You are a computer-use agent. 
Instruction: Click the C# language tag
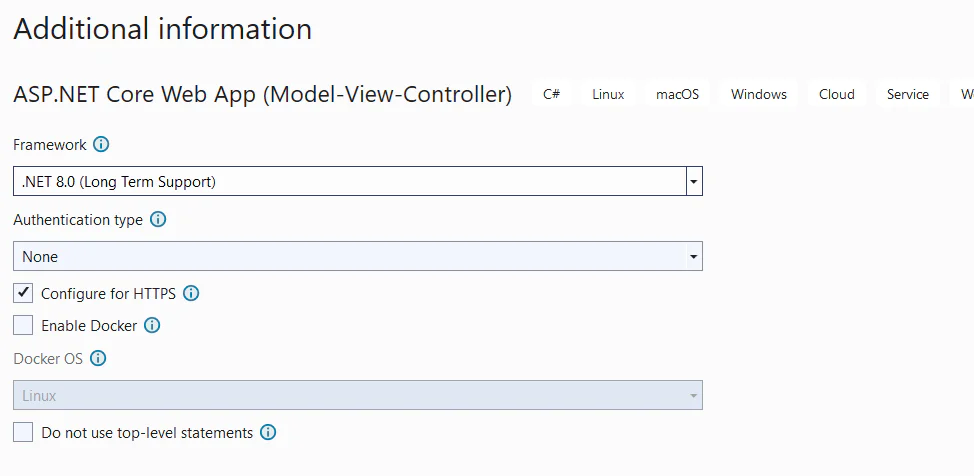coord(552,94)
